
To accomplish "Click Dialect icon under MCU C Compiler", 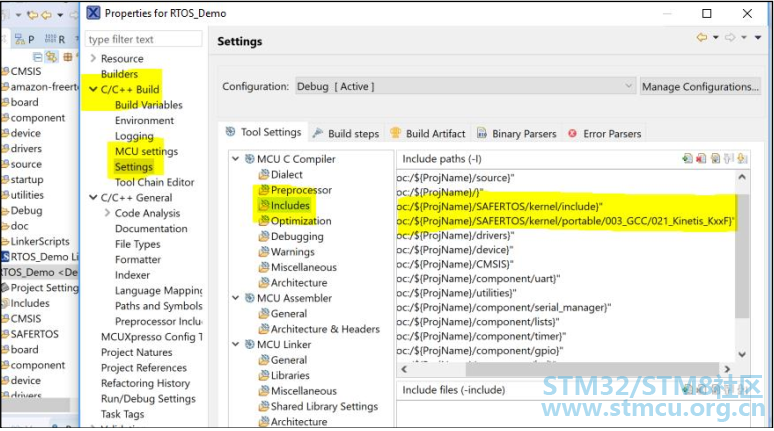I will 264,175.
